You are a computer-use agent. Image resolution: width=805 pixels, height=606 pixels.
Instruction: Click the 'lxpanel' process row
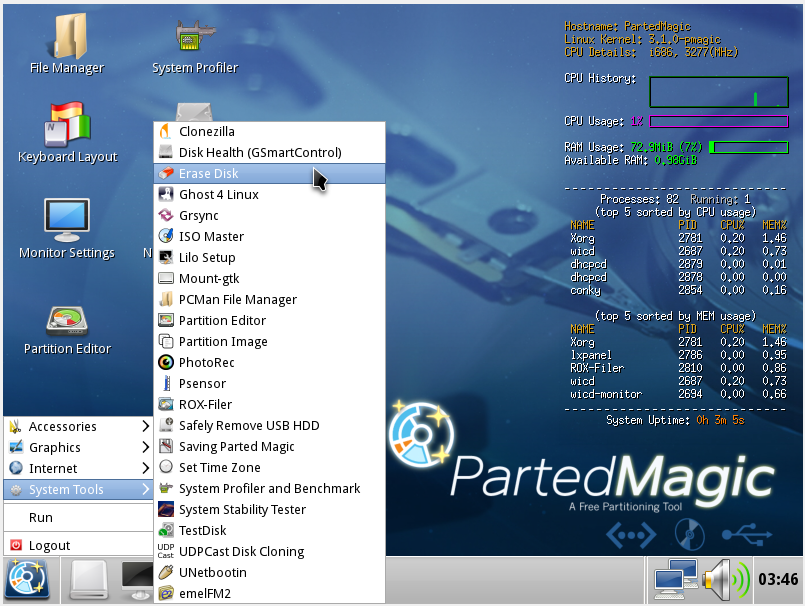678,355
